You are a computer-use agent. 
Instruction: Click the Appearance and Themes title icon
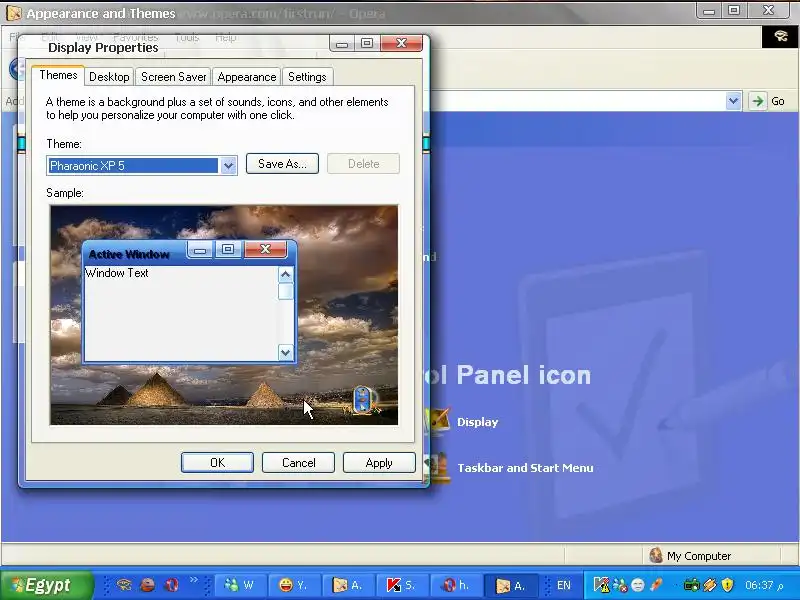(14, 13)
